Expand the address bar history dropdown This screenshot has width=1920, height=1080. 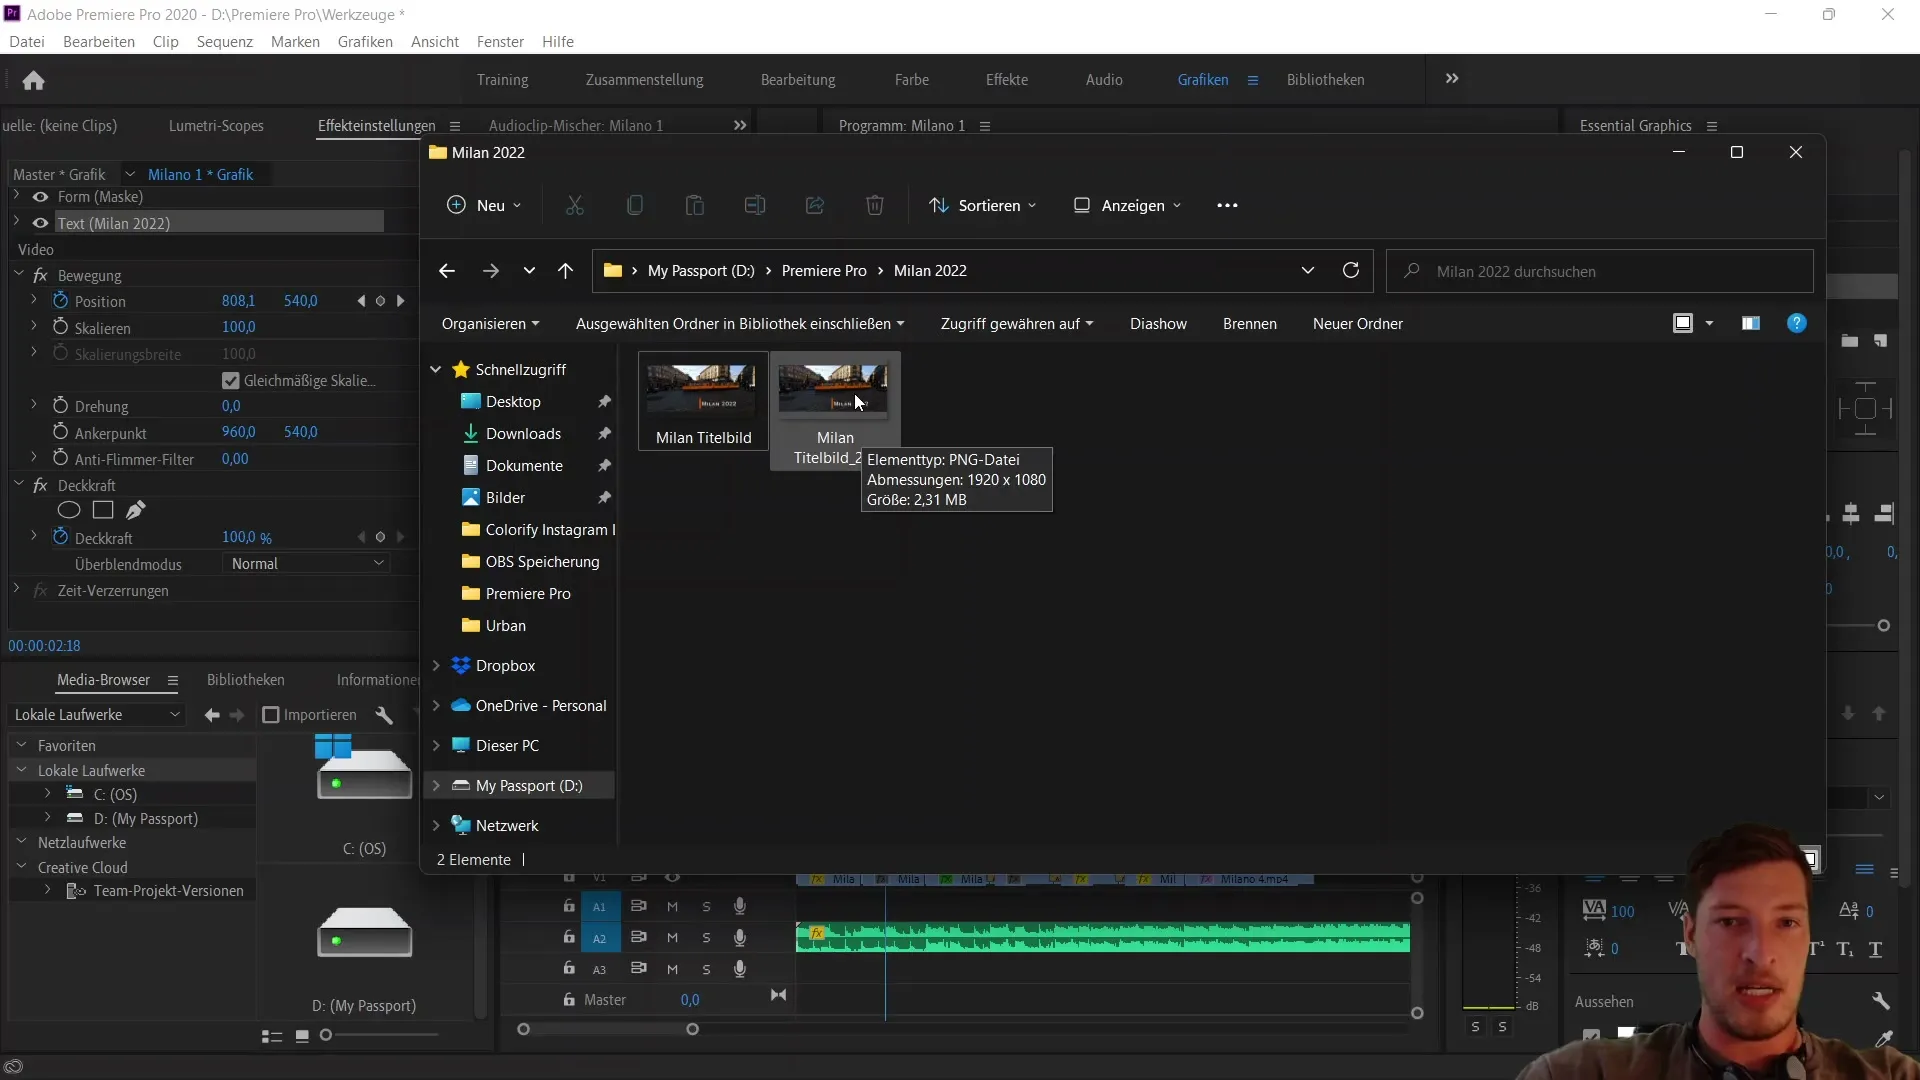pos(1307,271)
